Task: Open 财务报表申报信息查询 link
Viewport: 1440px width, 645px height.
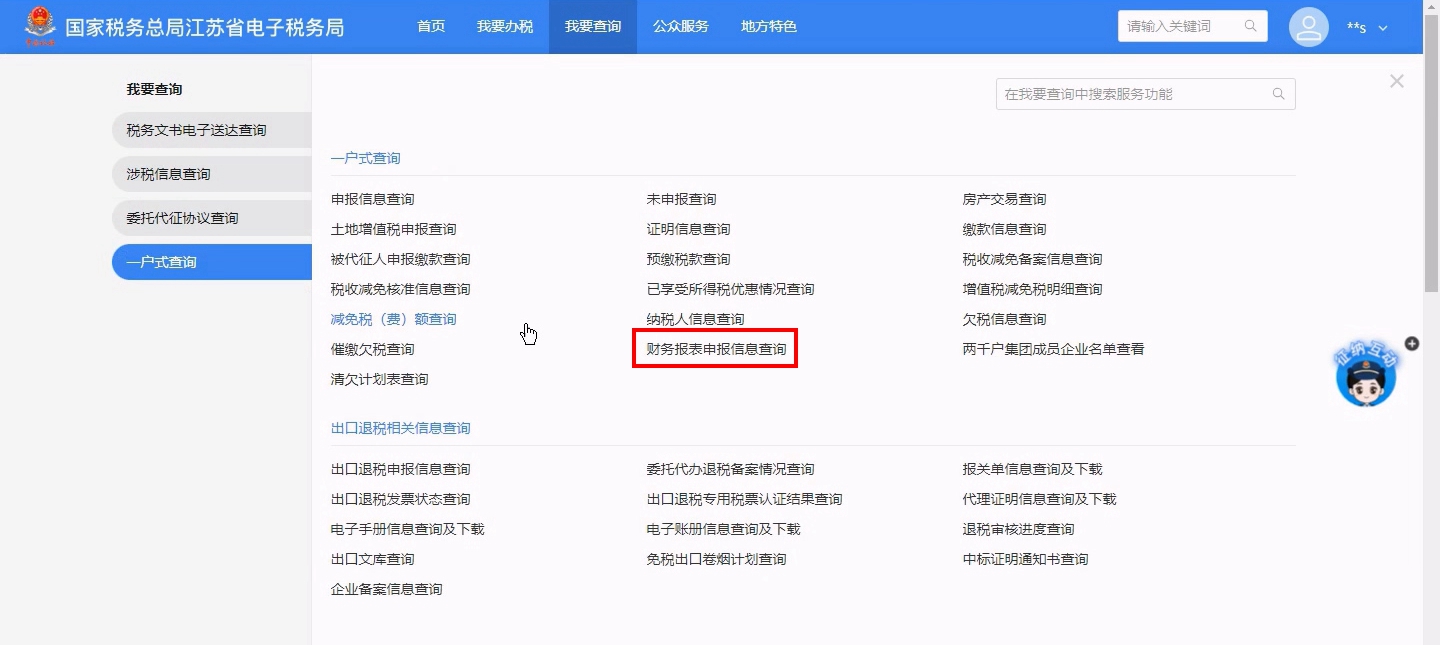Action: (x=716, y=349)
